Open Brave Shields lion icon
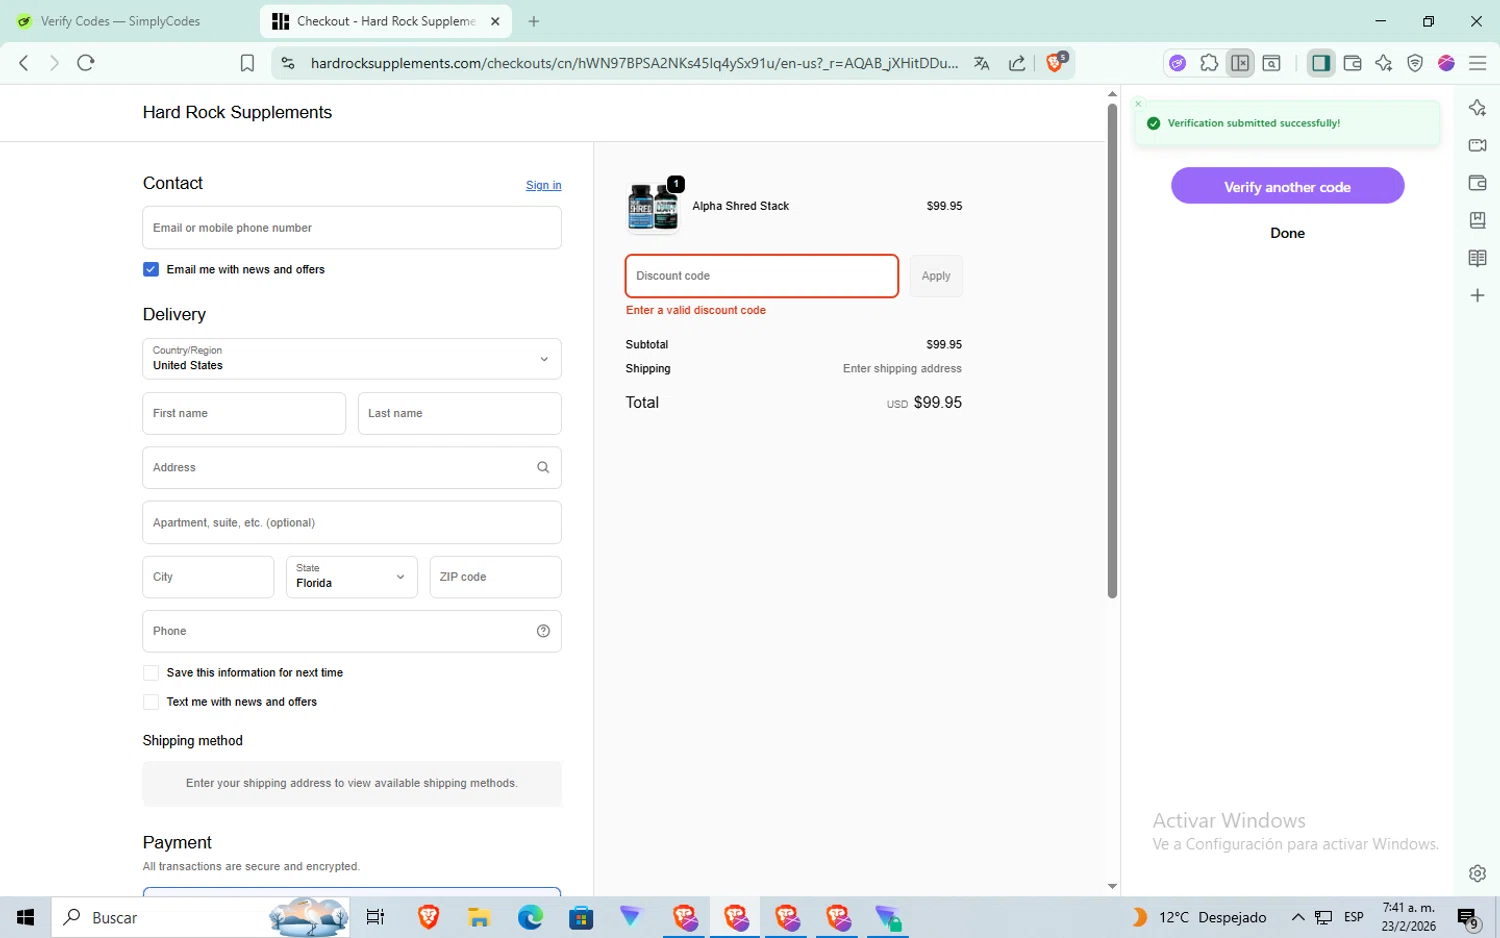The width and height of the screenshot is (1500, 938). 1055,63
